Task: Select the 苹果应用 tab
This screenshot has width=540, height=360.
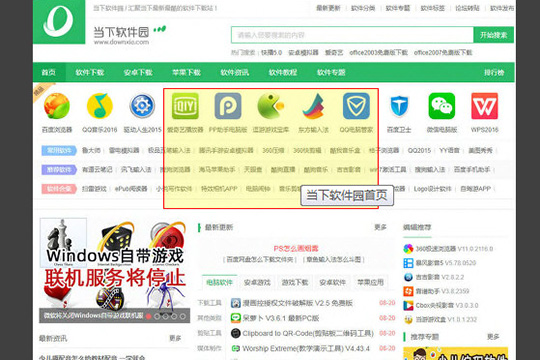Action: [370, 282]
